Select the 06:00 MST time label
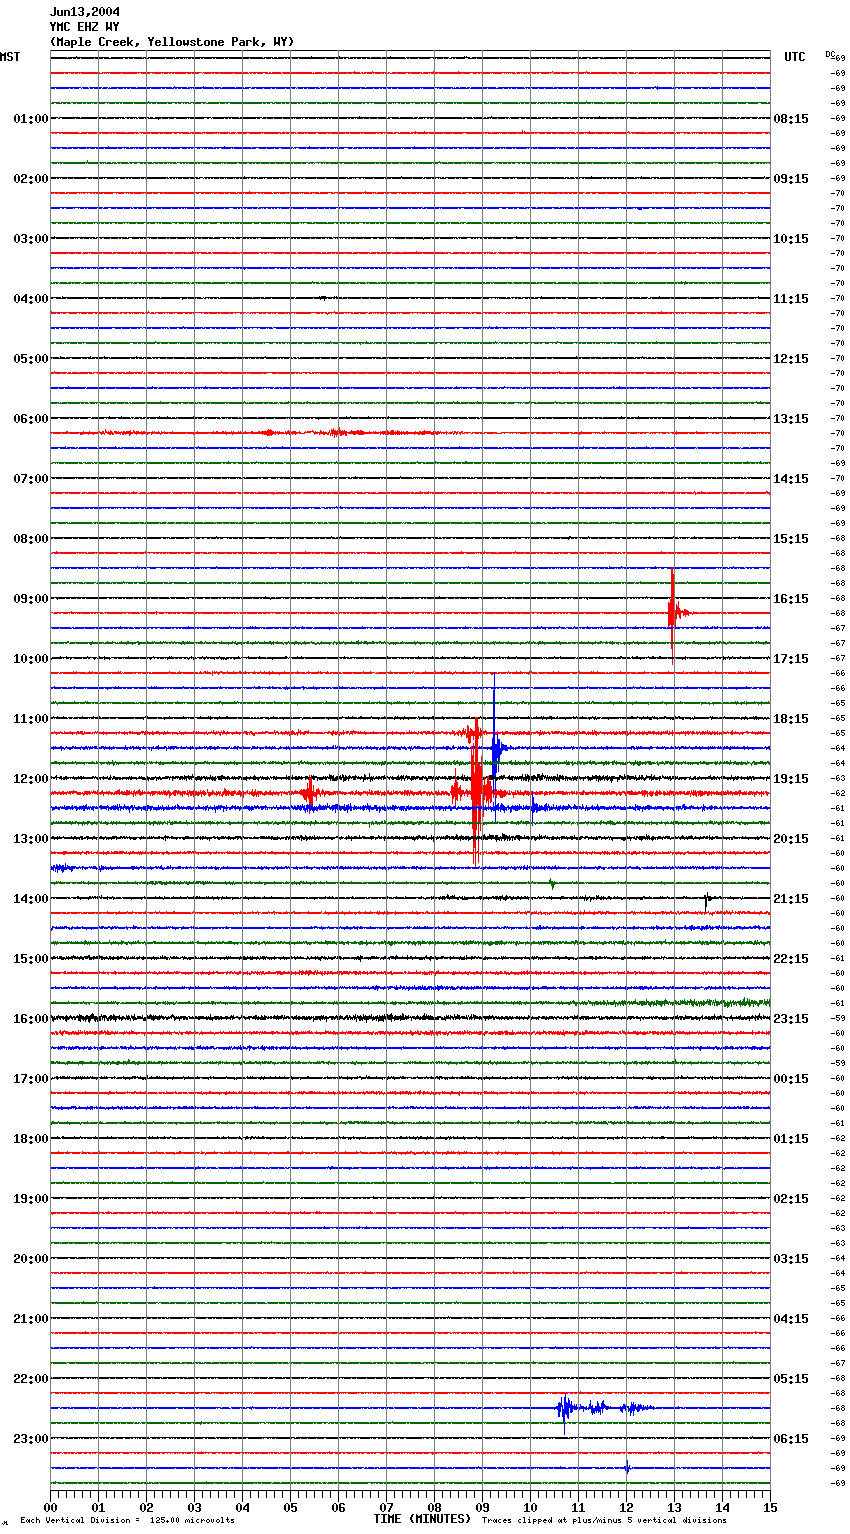850x1534 pixels. pyautogui.click(x=31, y=419)
